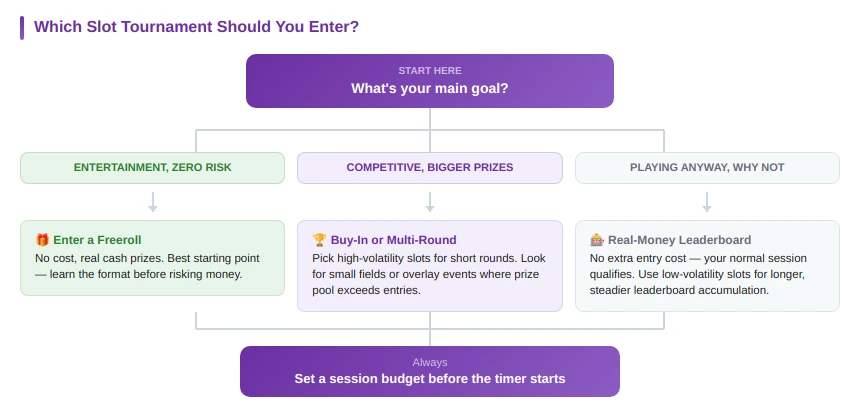Screen dimensions: 860x413
Task: Click the gift icon beside Enter a Freeroll
Action: 42,240
